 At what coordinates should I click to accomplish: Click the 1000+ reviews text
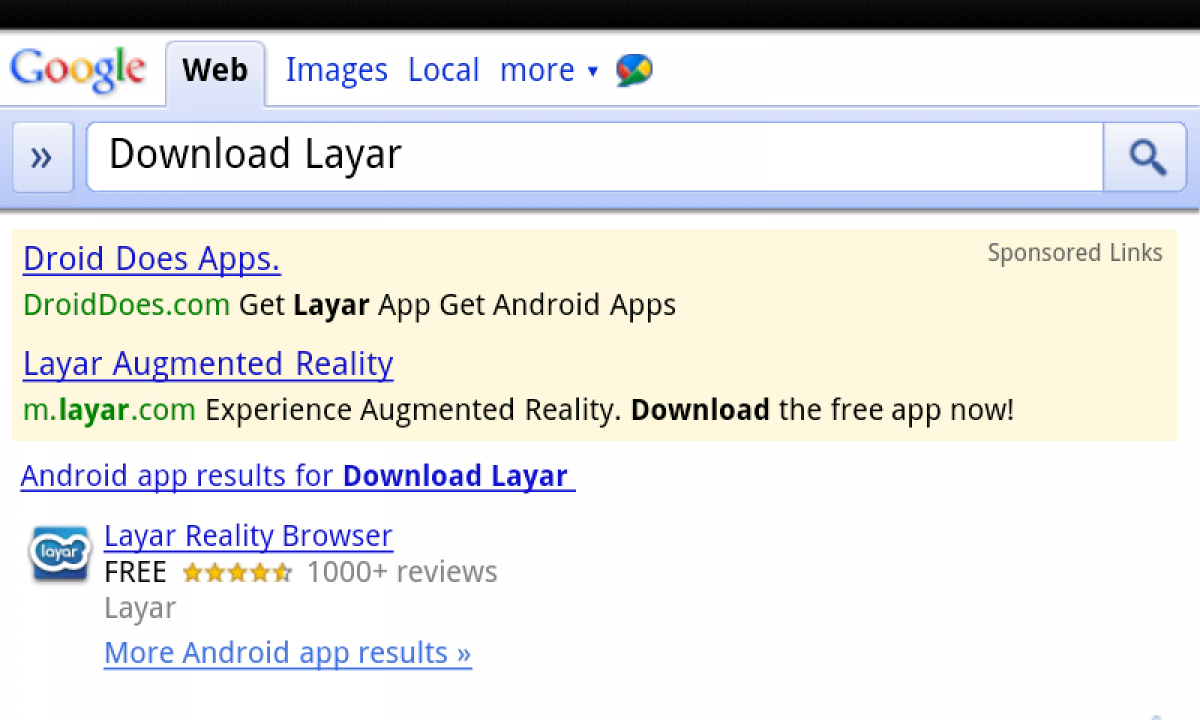coord(402,572)
